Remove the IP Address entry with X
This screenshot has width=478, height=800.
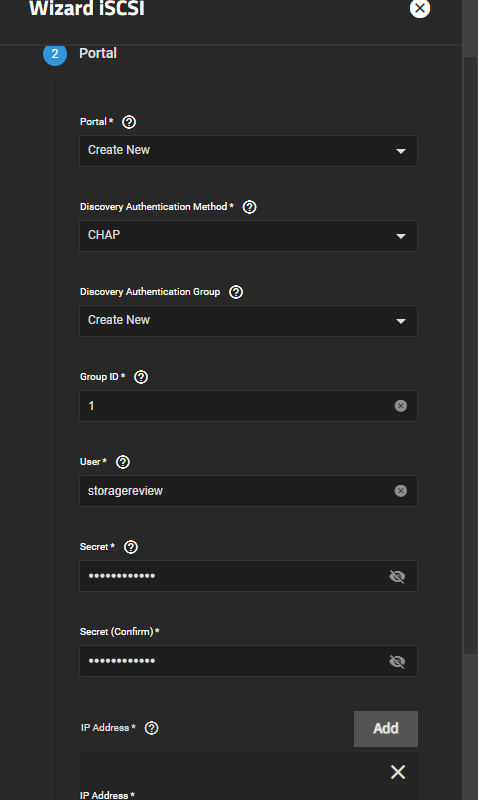[x=398, y=771]
